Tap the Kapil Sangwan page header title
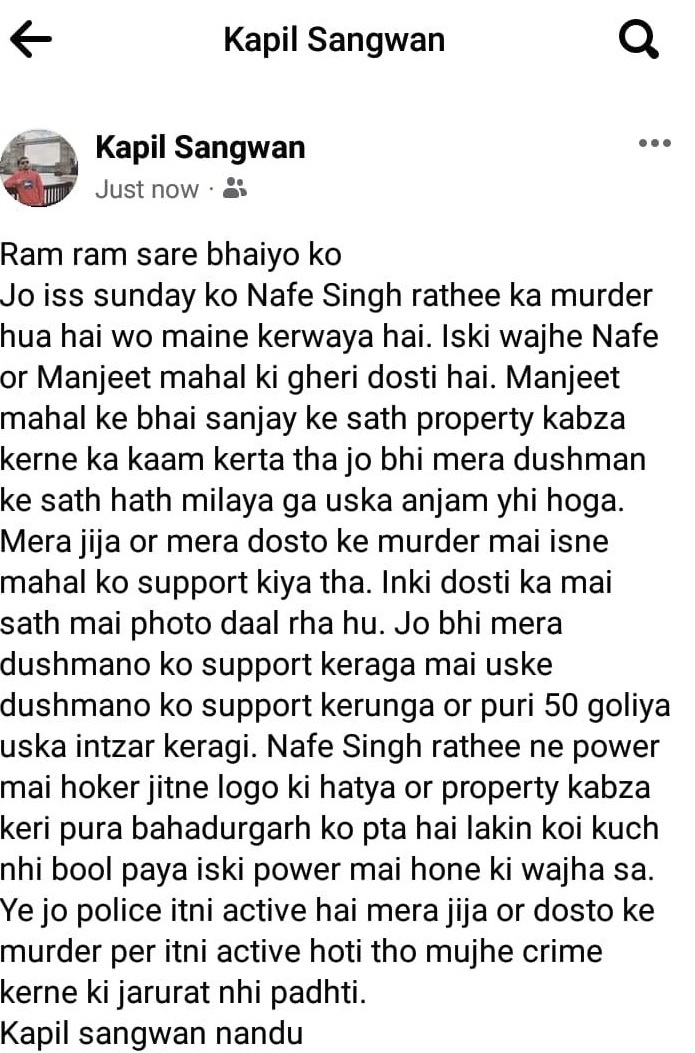The width and height of the screenshot is (695, 1053). tap(334, 40)
